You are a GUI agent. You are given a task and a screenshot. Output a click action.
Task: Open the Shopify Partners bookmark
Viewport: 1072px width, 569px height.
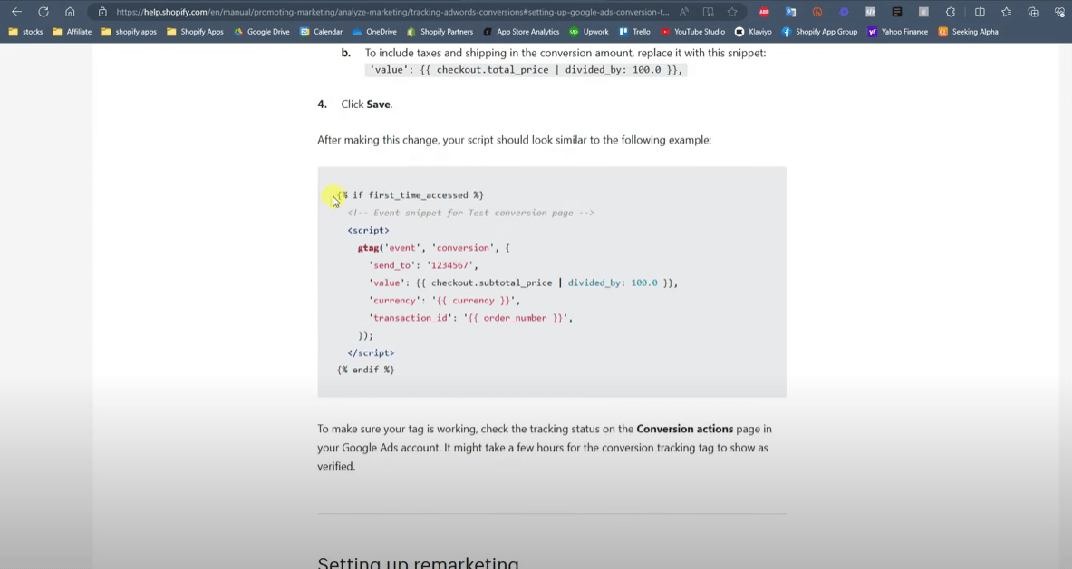click(x=439, y=32)
